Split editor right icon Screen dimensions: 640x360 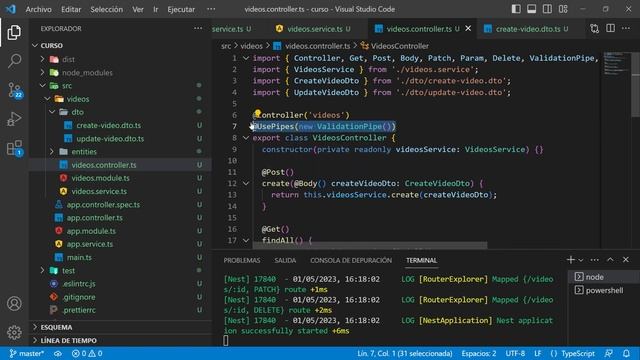click(x=611, y=28)
